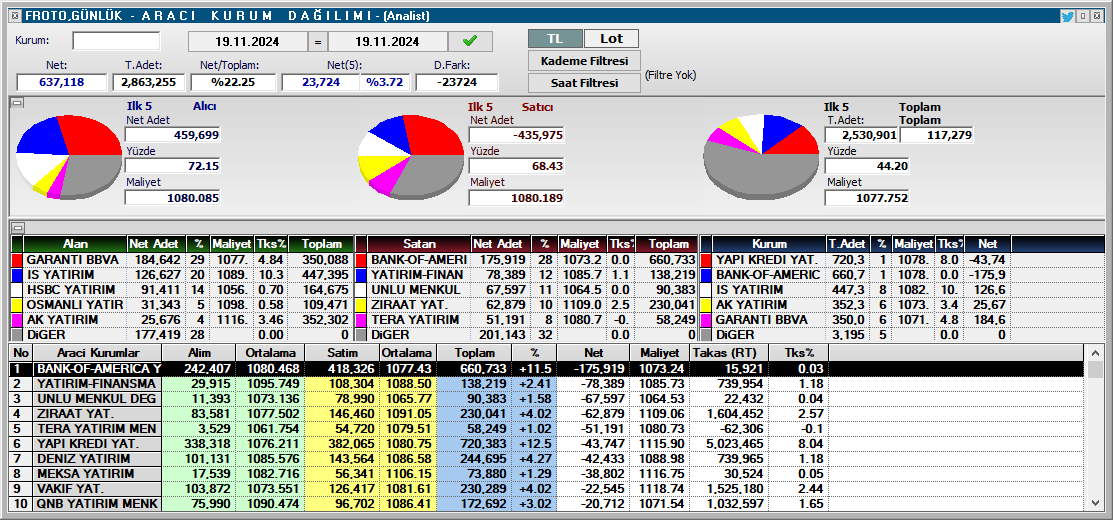
Task: Click the T.Adet value 2,863,255
Action: [x=148, y=82]
